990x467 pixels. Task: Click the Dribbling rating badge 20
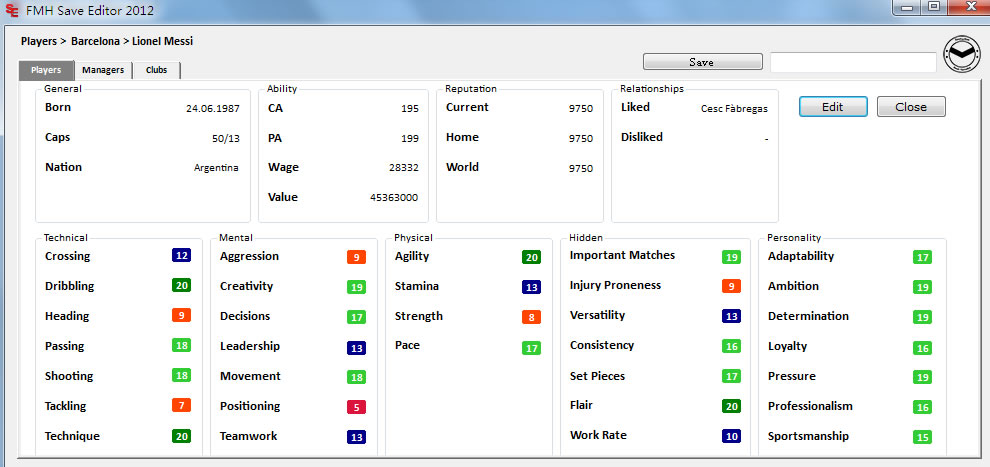(x=181, y=286)
